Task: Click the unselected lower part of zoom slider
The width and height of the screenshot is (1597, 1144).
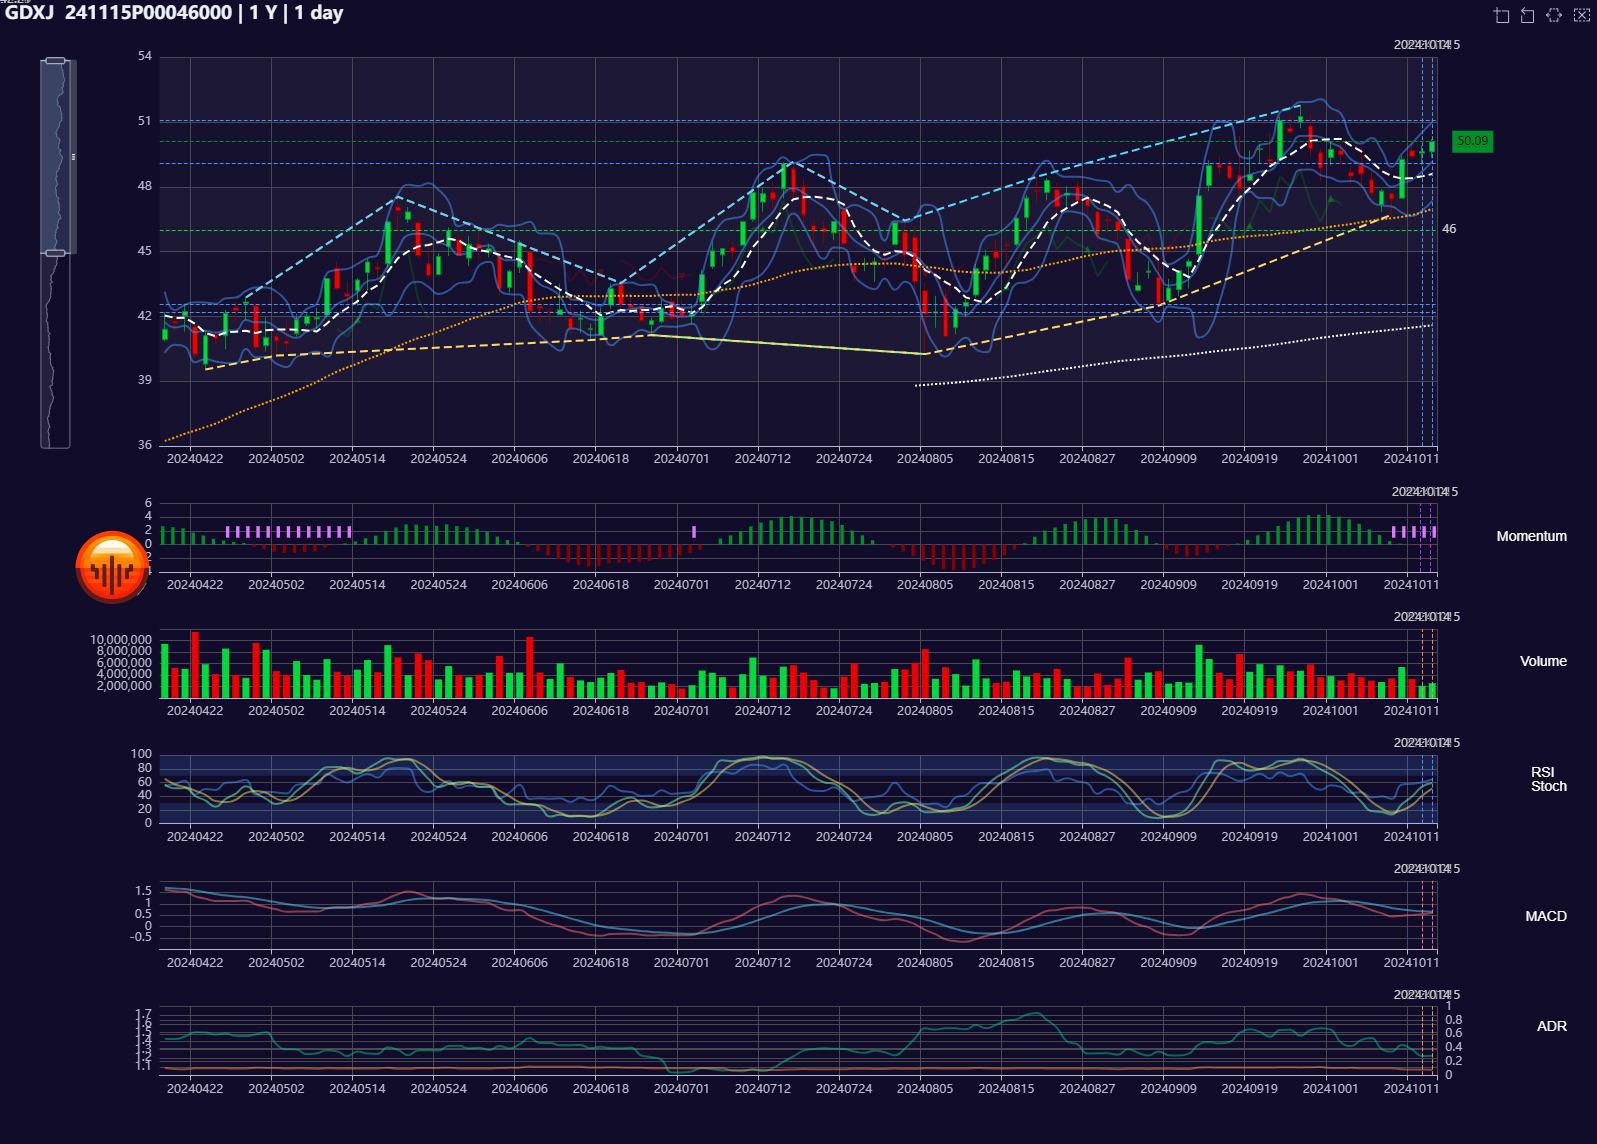Action: coord(56,350)
